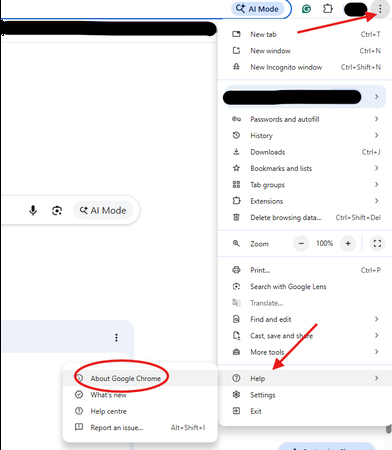392x450 pixels.
Task: Click the Print menu item
Action: tap(305, 270)
